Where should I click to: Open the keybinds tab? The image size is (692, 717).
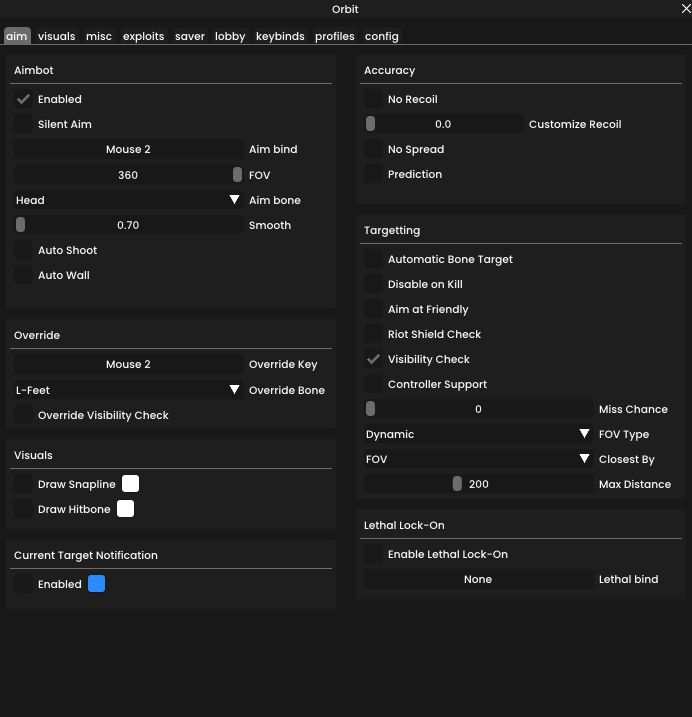280,36
